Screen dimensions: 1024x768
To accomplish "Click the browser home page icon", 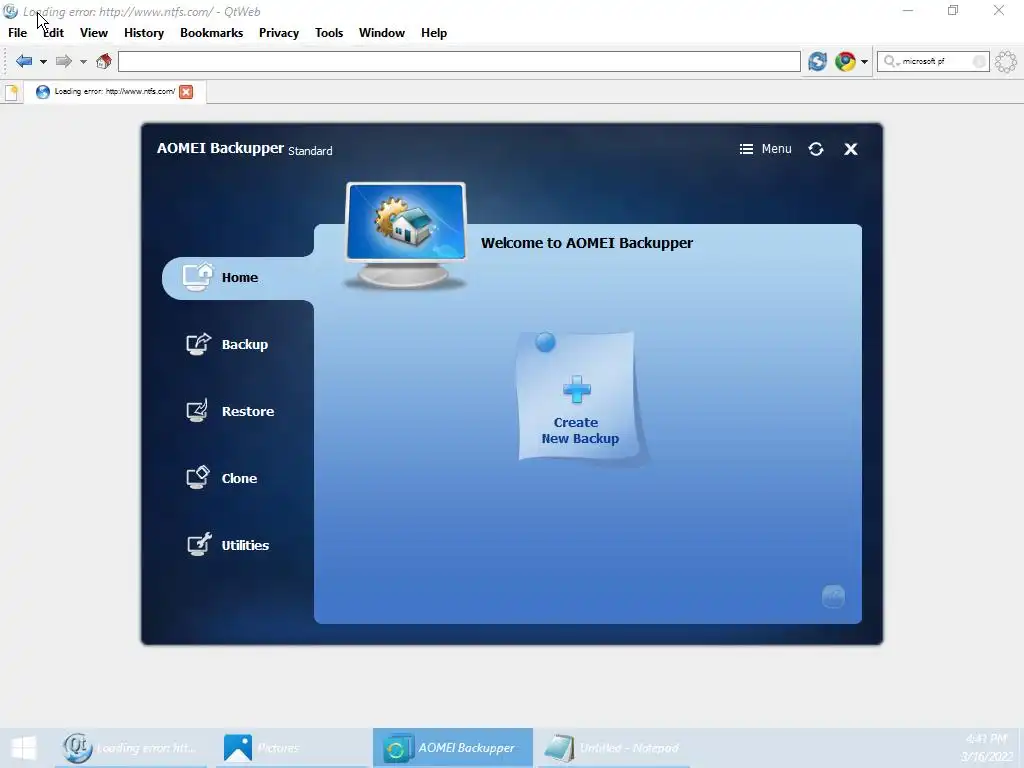I will click(x=104, y=61).
